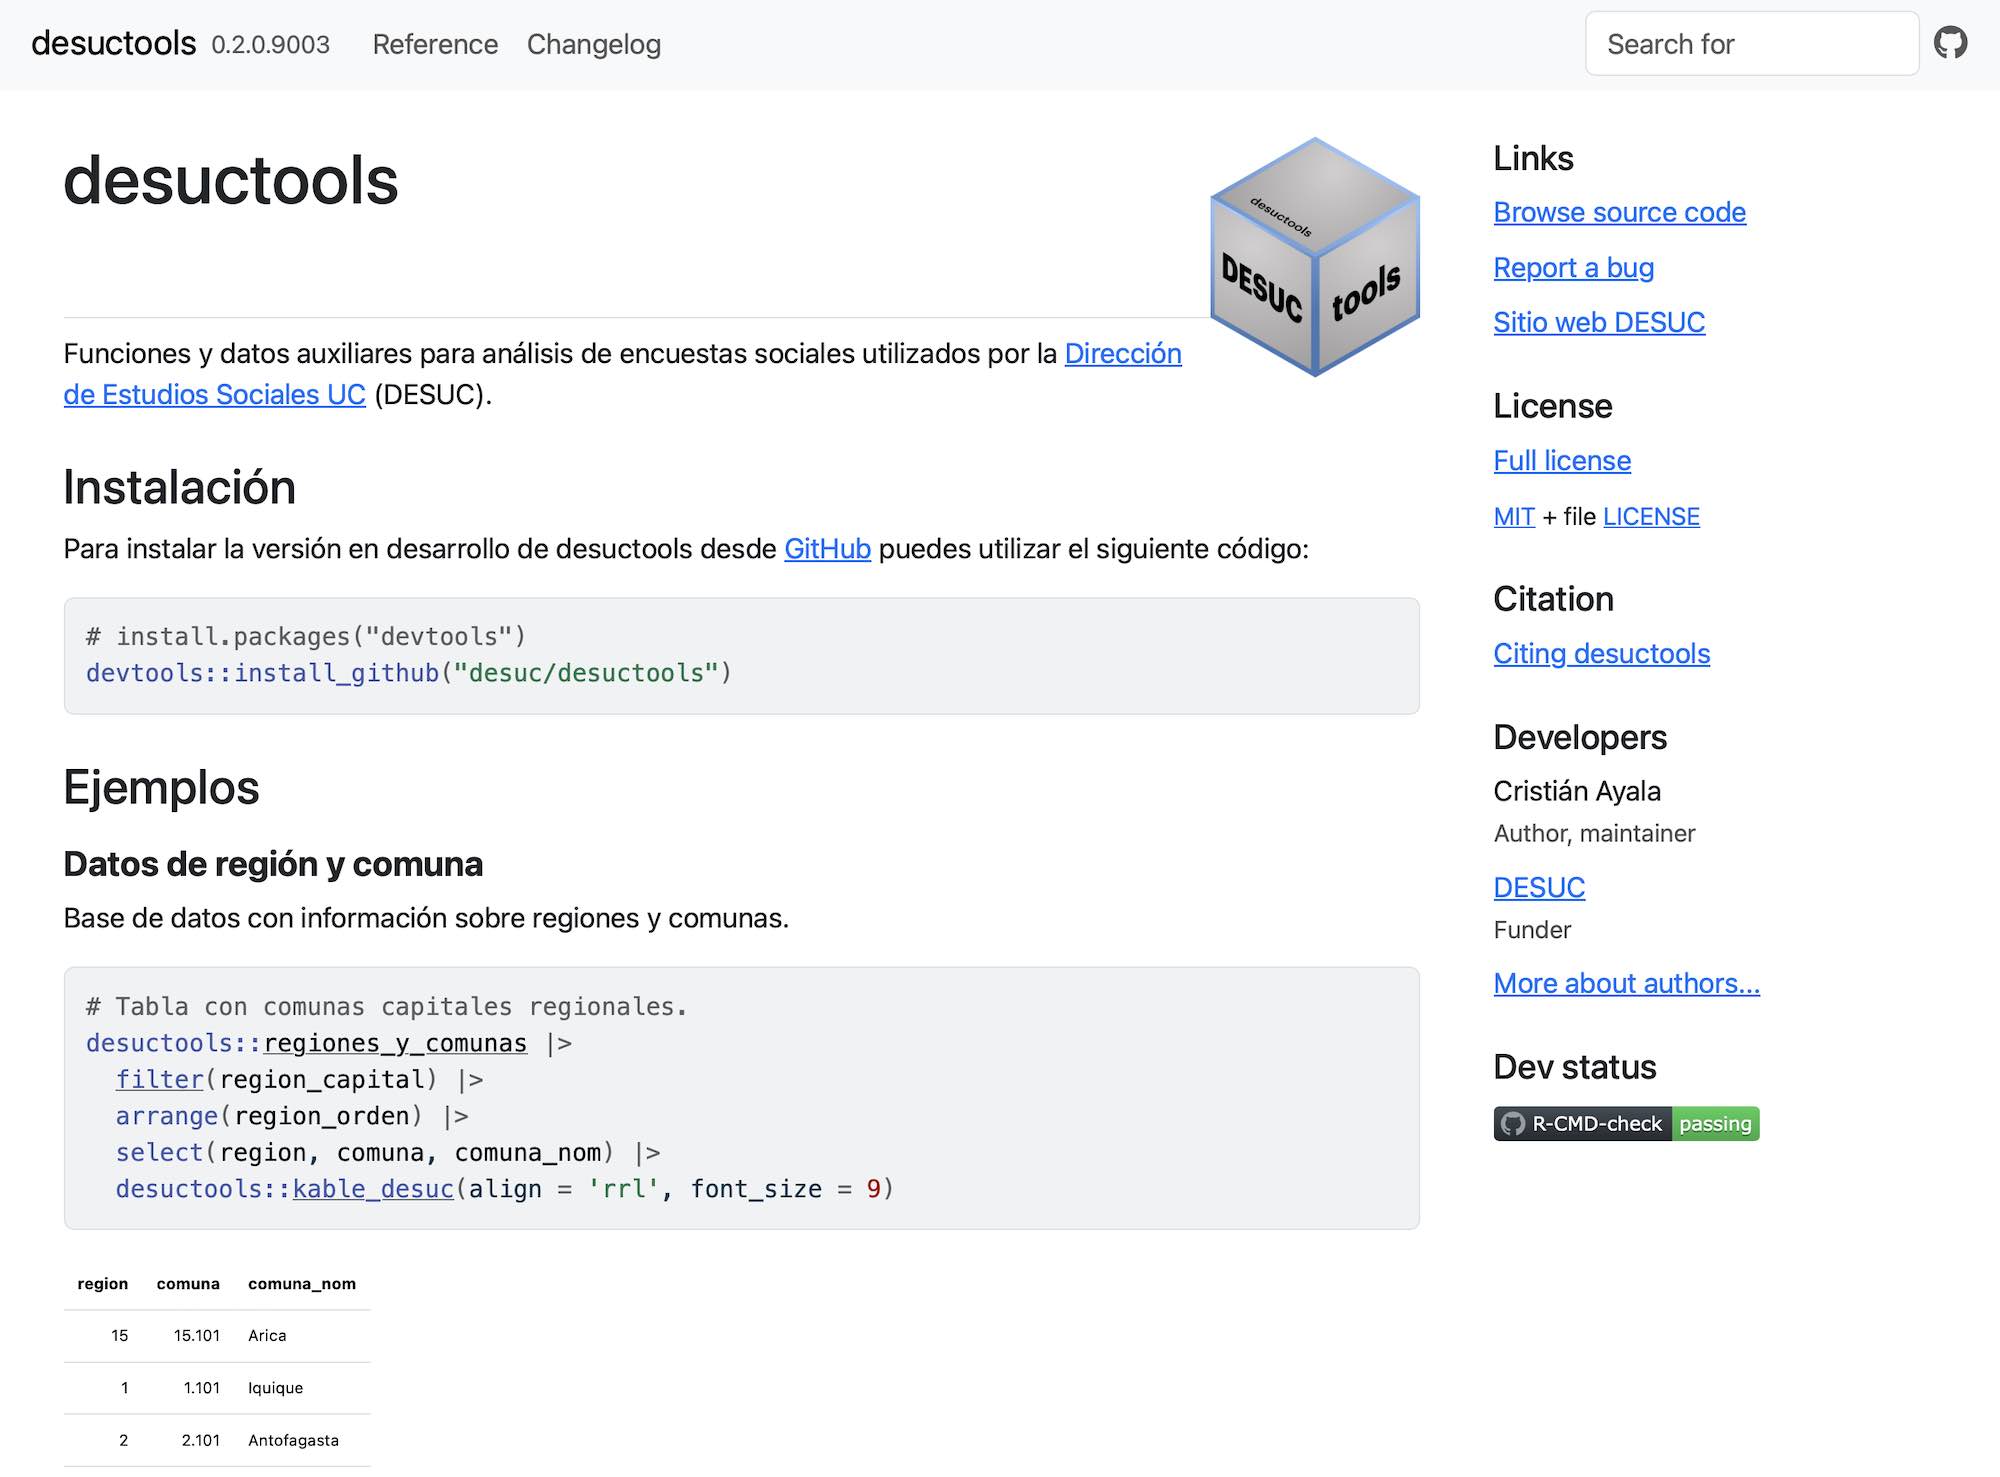Image resolution: width=2000 pixels, height=1477 pixels.
Task: Open the GitHub repository icon in navbar
Action: click(1950, 43)
